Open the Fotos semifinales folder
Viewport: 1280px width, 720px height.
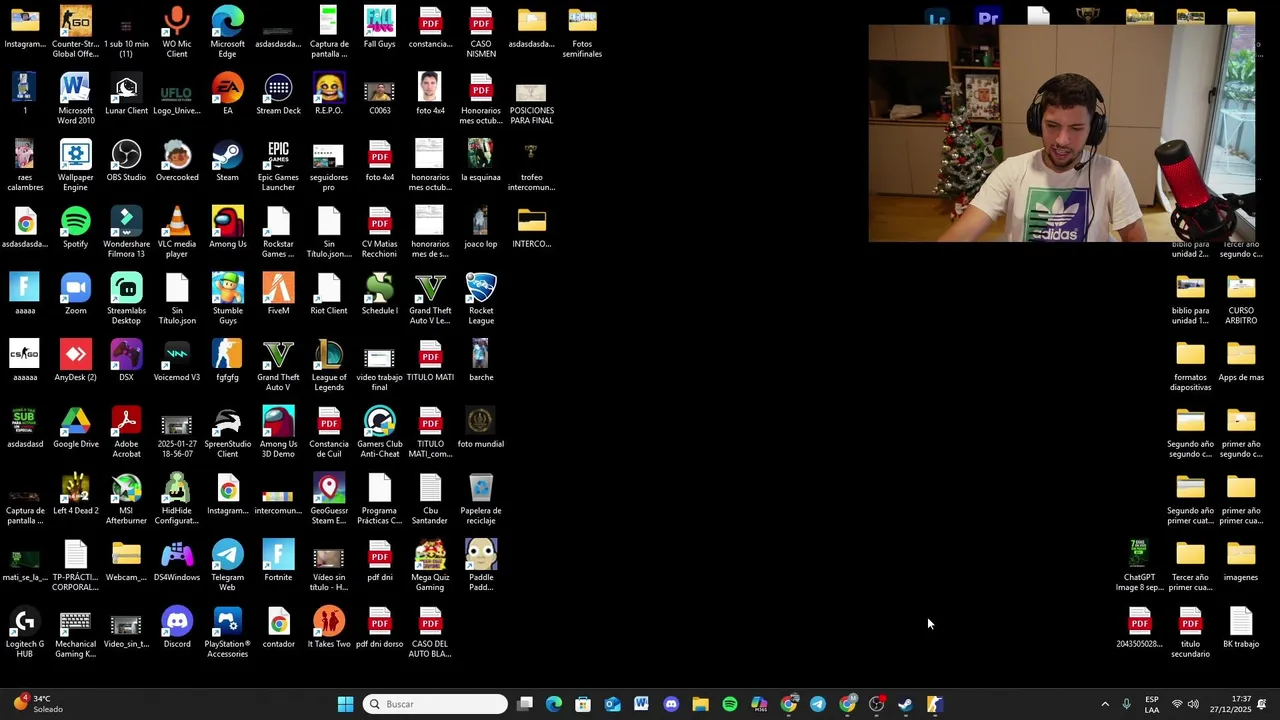(x=582, y=32)
